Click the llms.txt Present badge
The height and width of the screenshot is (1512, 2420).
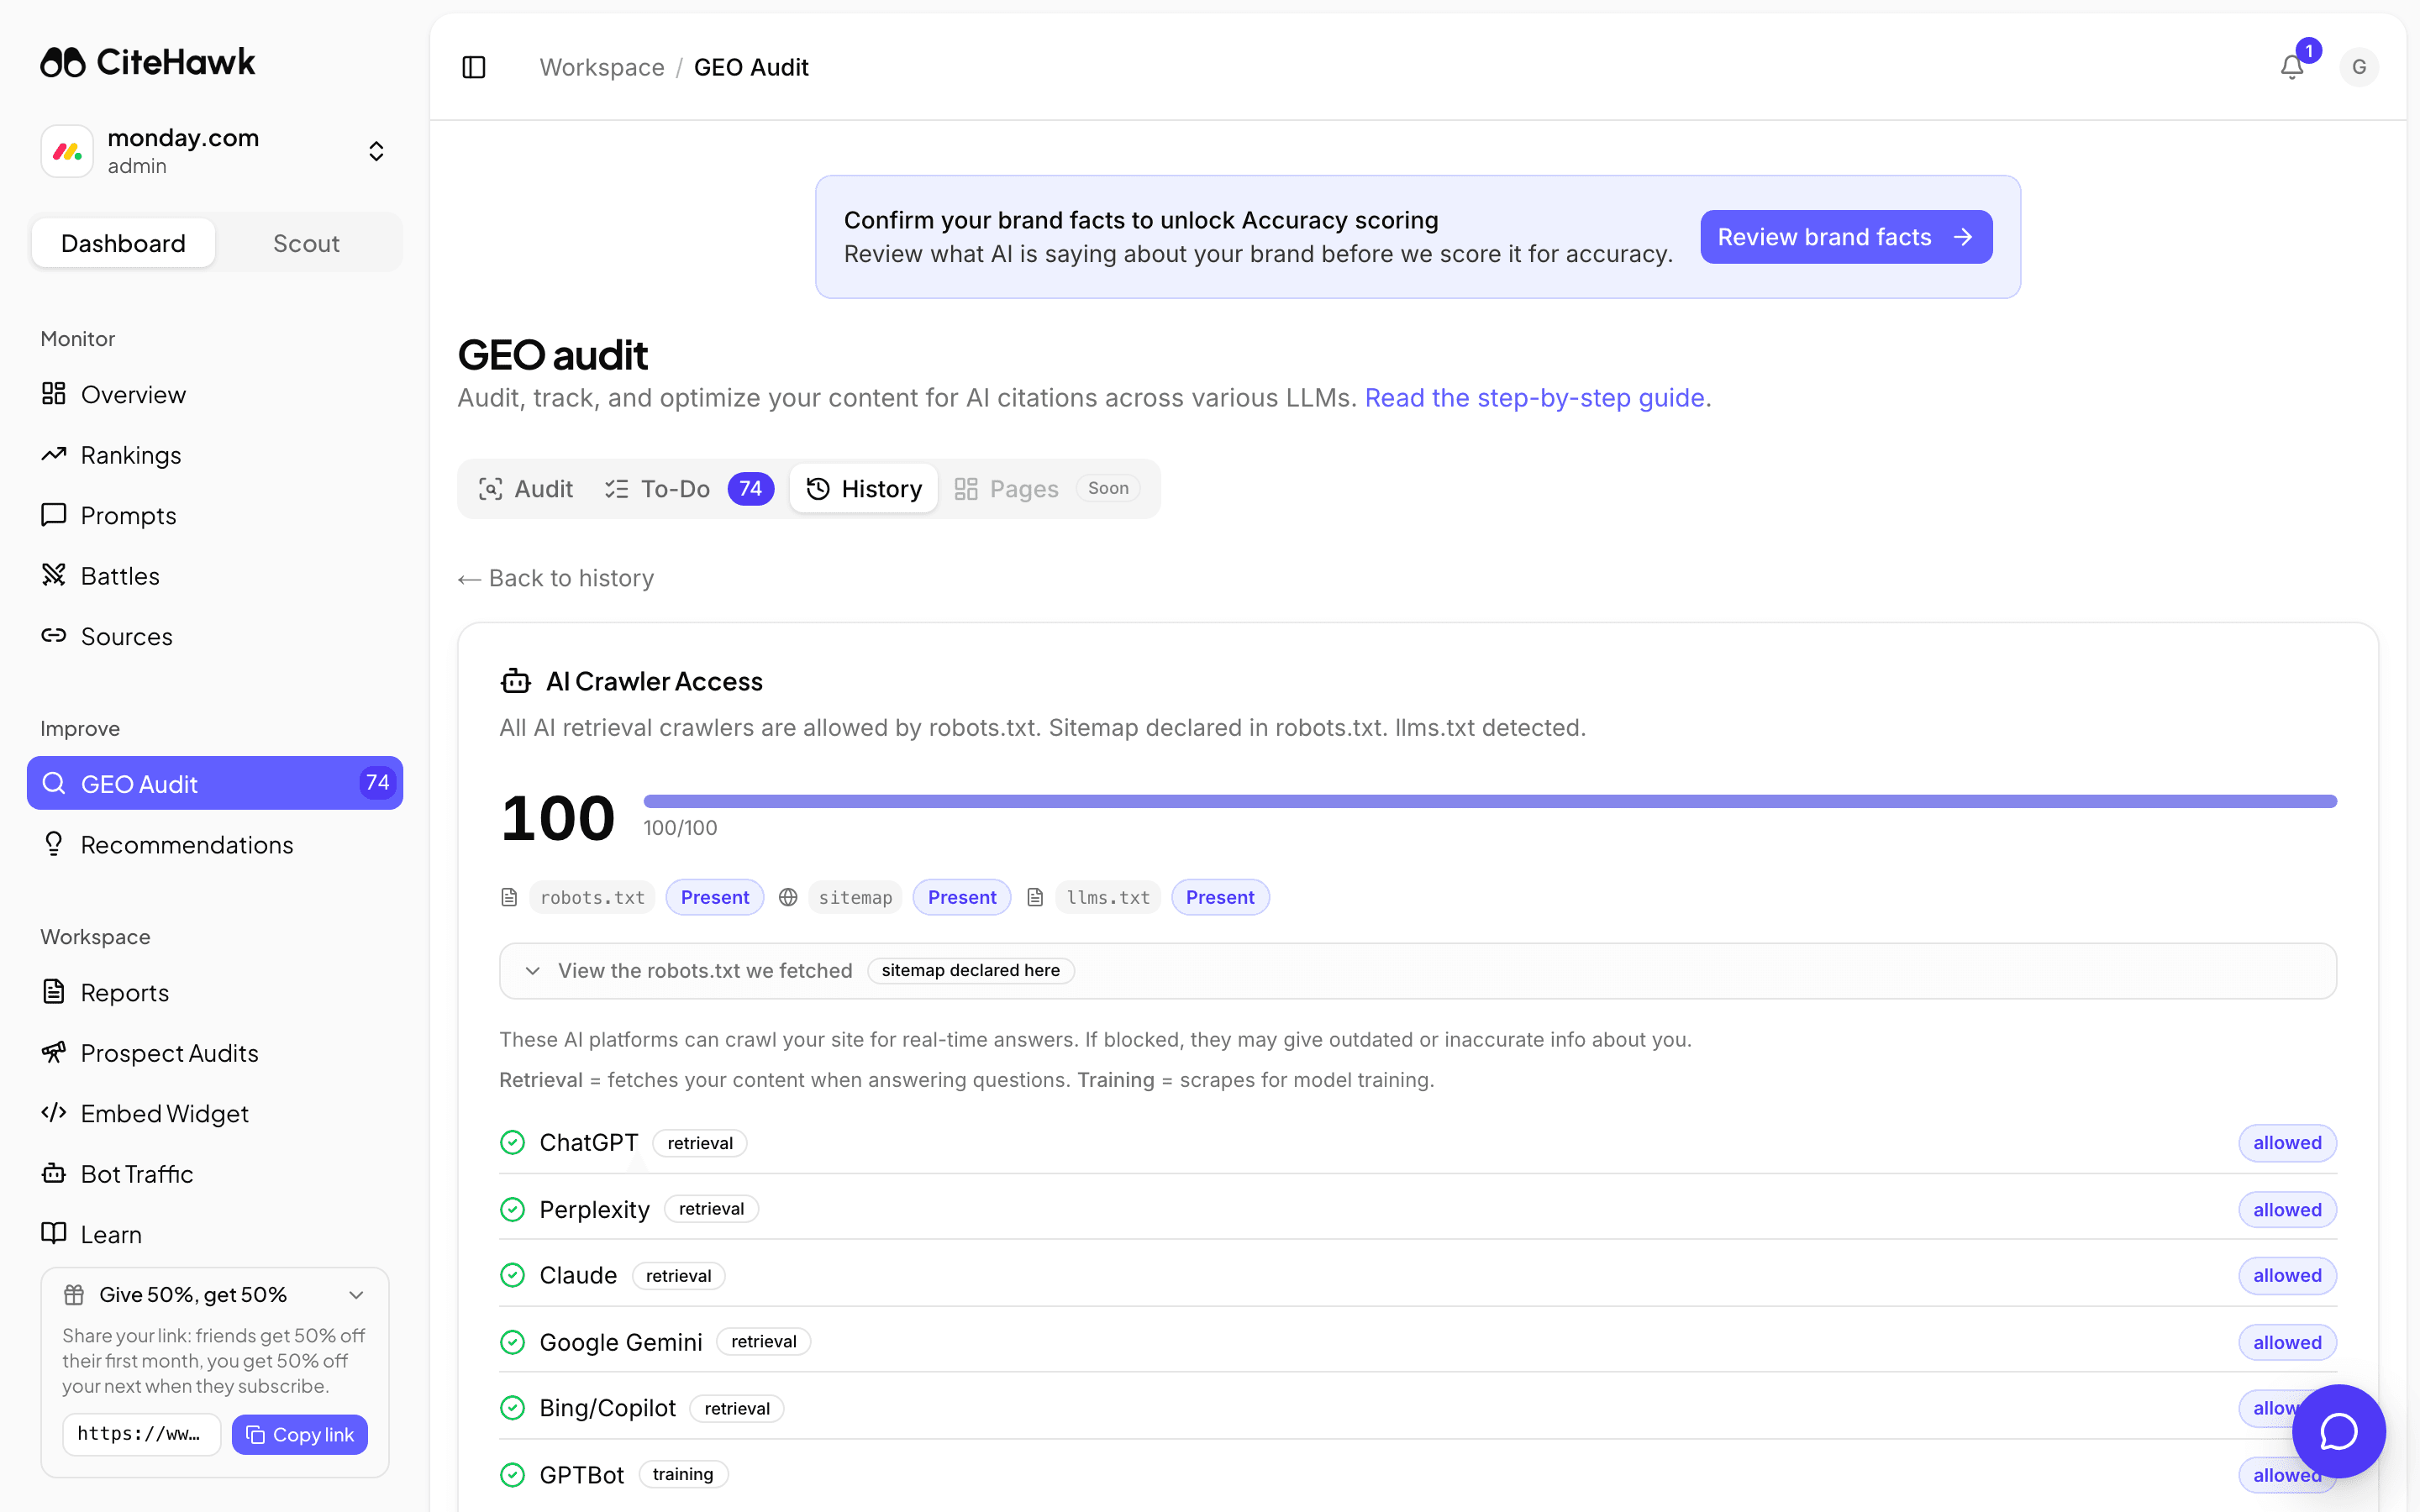[1219, 897]
